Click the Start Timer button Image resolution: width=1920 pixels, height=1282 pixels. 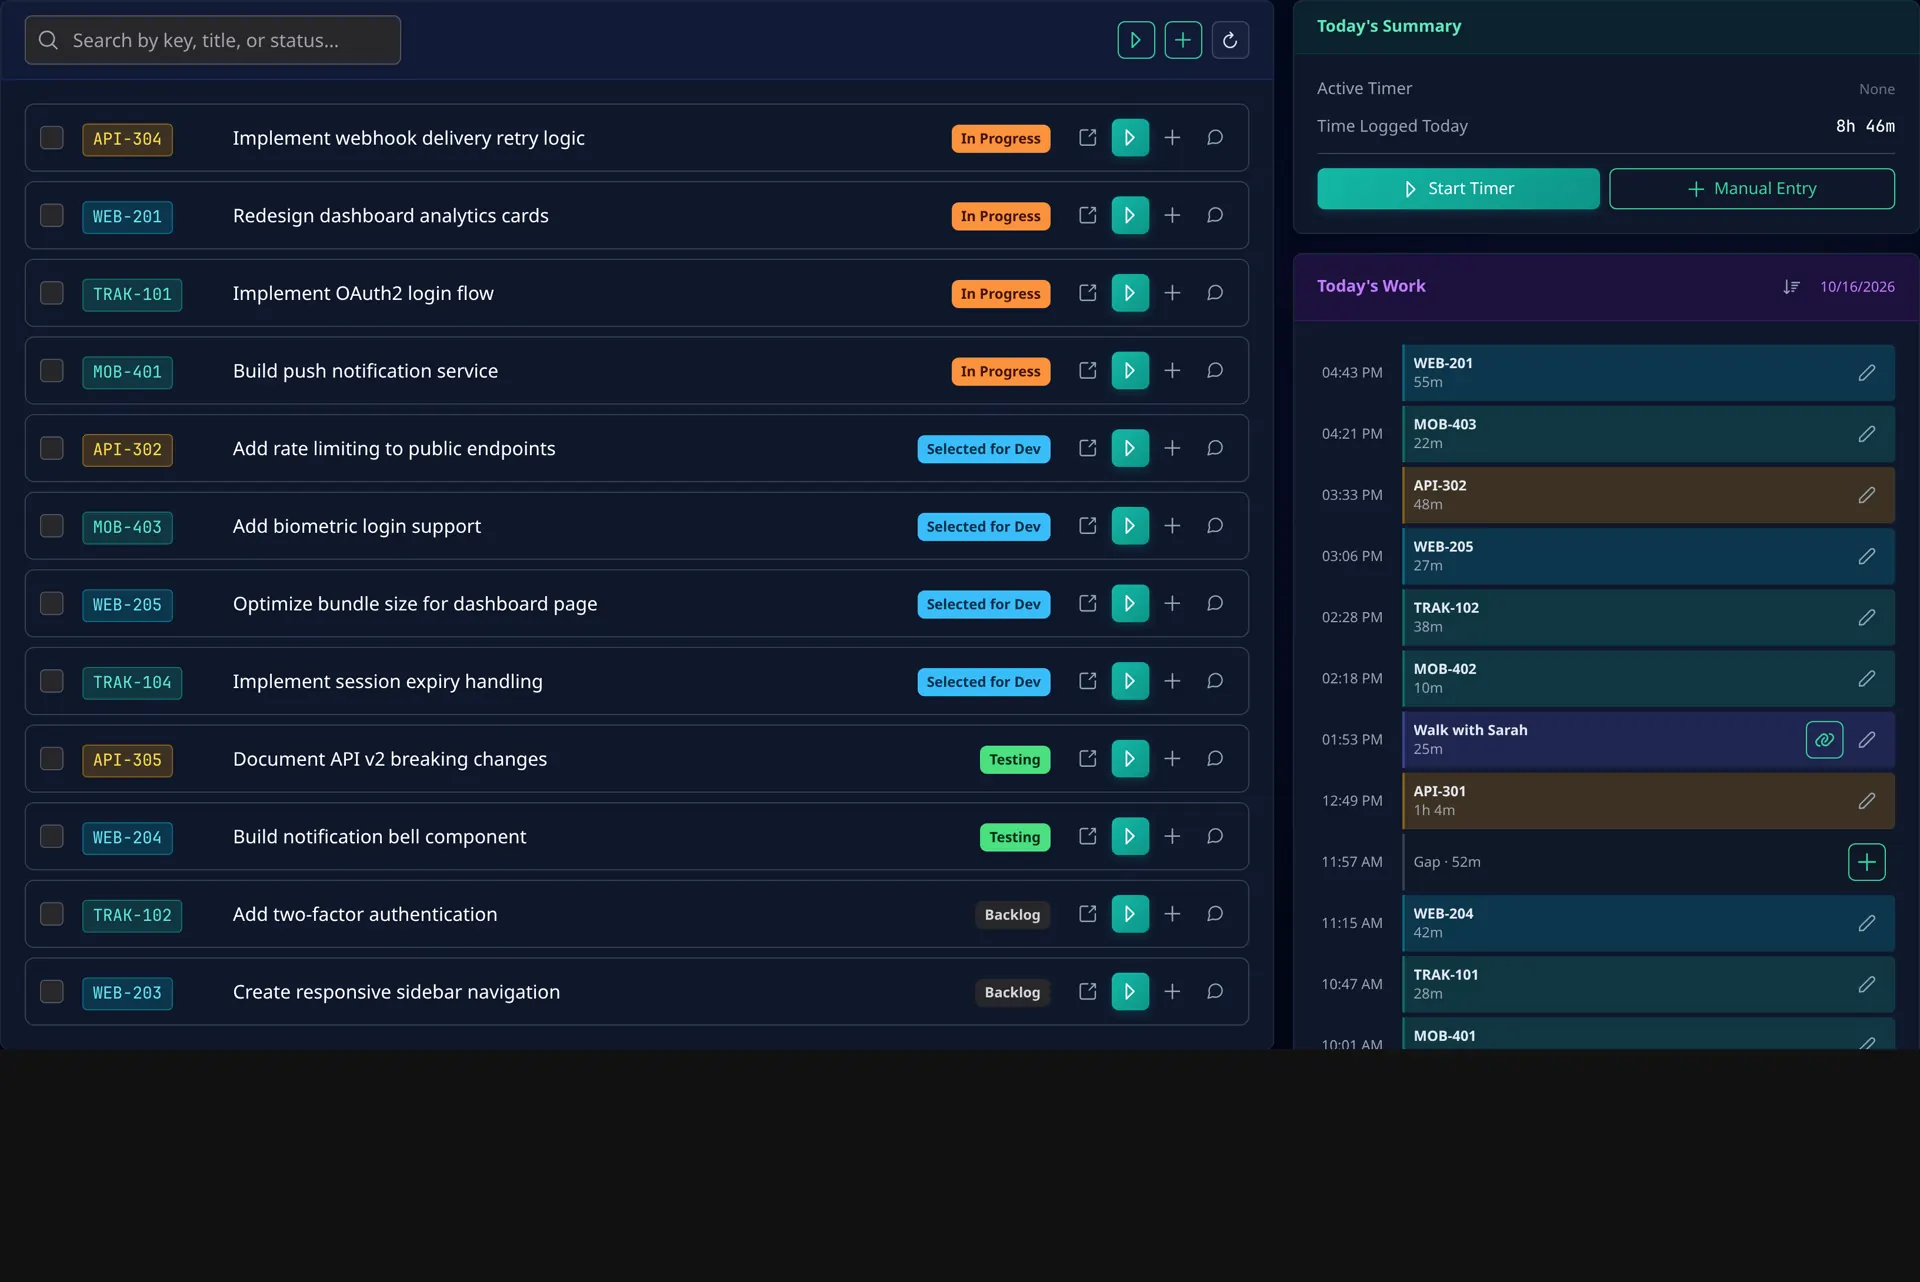1458,189
